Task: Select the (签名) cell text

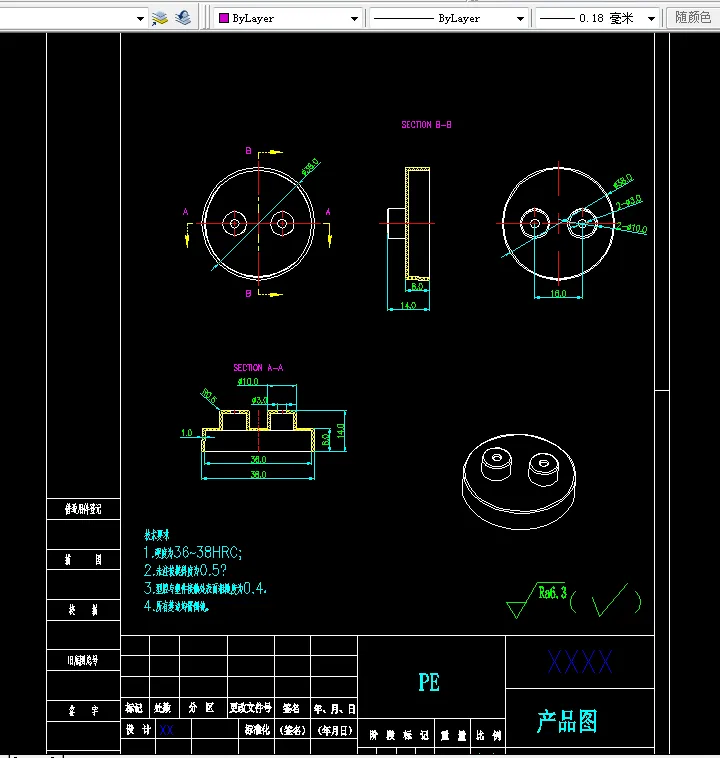Action: point(293,730)
